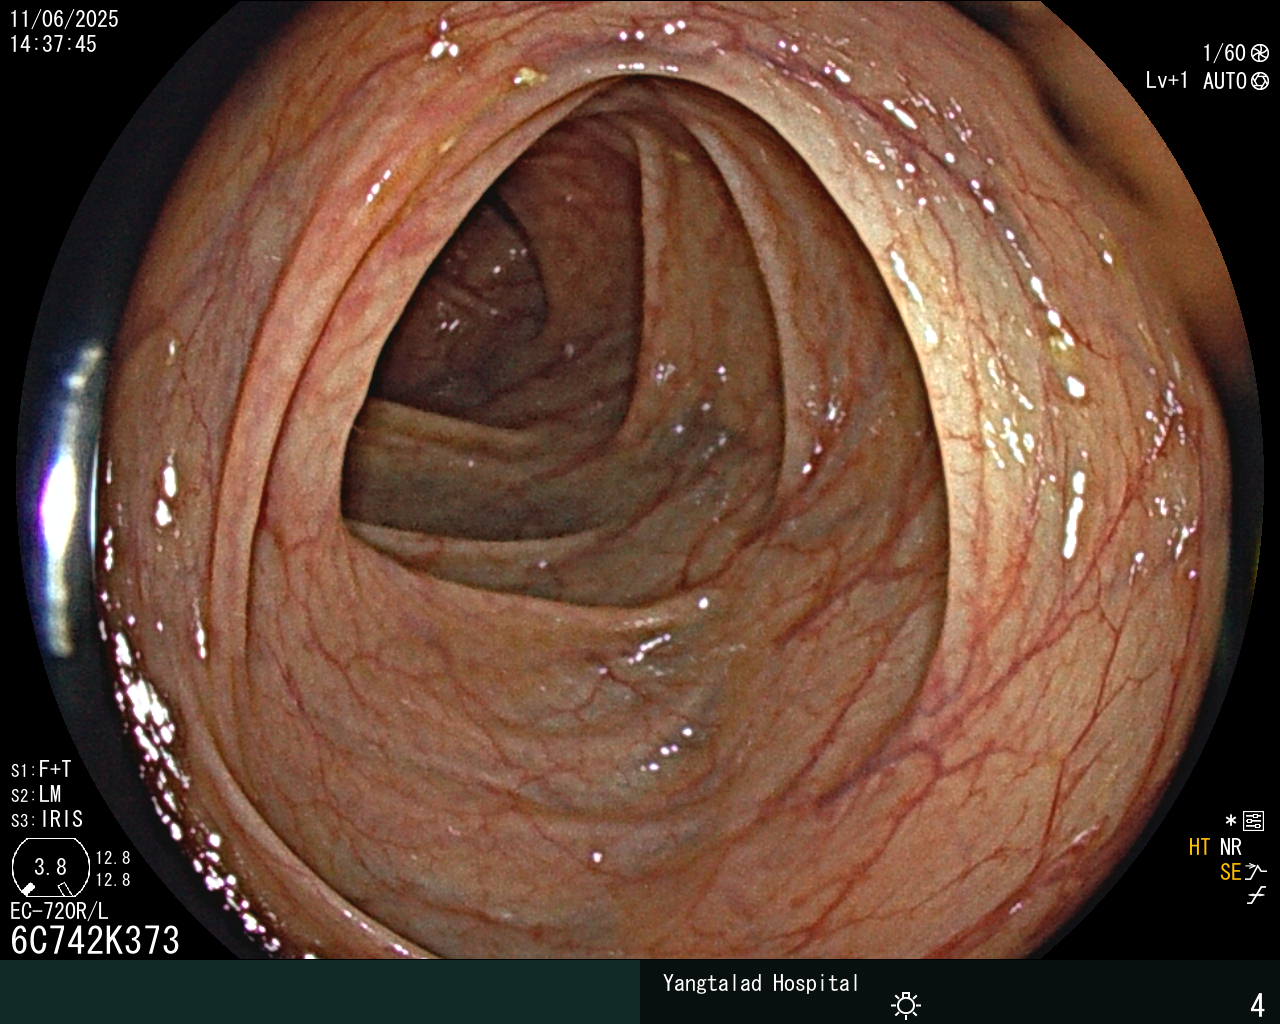Click the NR noise reduction indicator

(x=1231, y=848)
